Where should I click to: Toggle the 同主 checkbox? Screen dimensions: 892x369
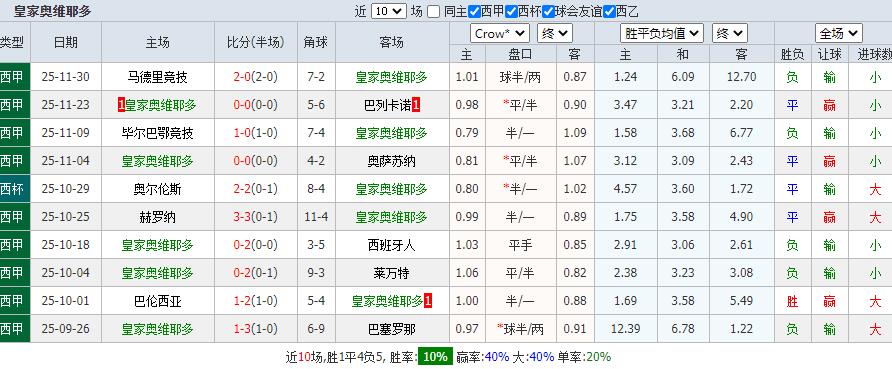click(433, 11)
